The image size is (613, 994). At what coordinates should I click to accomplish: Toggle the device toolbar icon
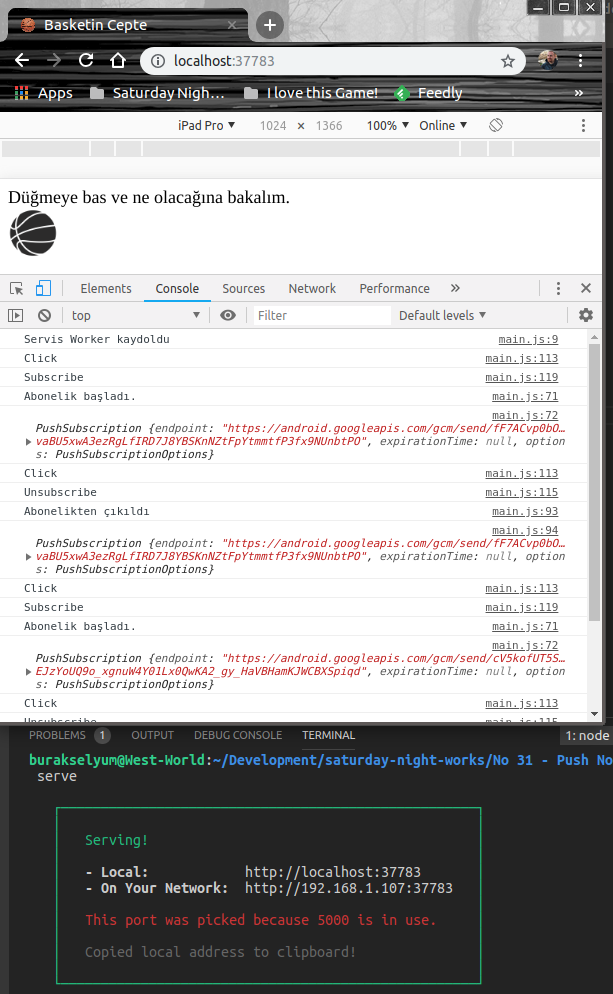pyautogui.click(x=44, y=288)
